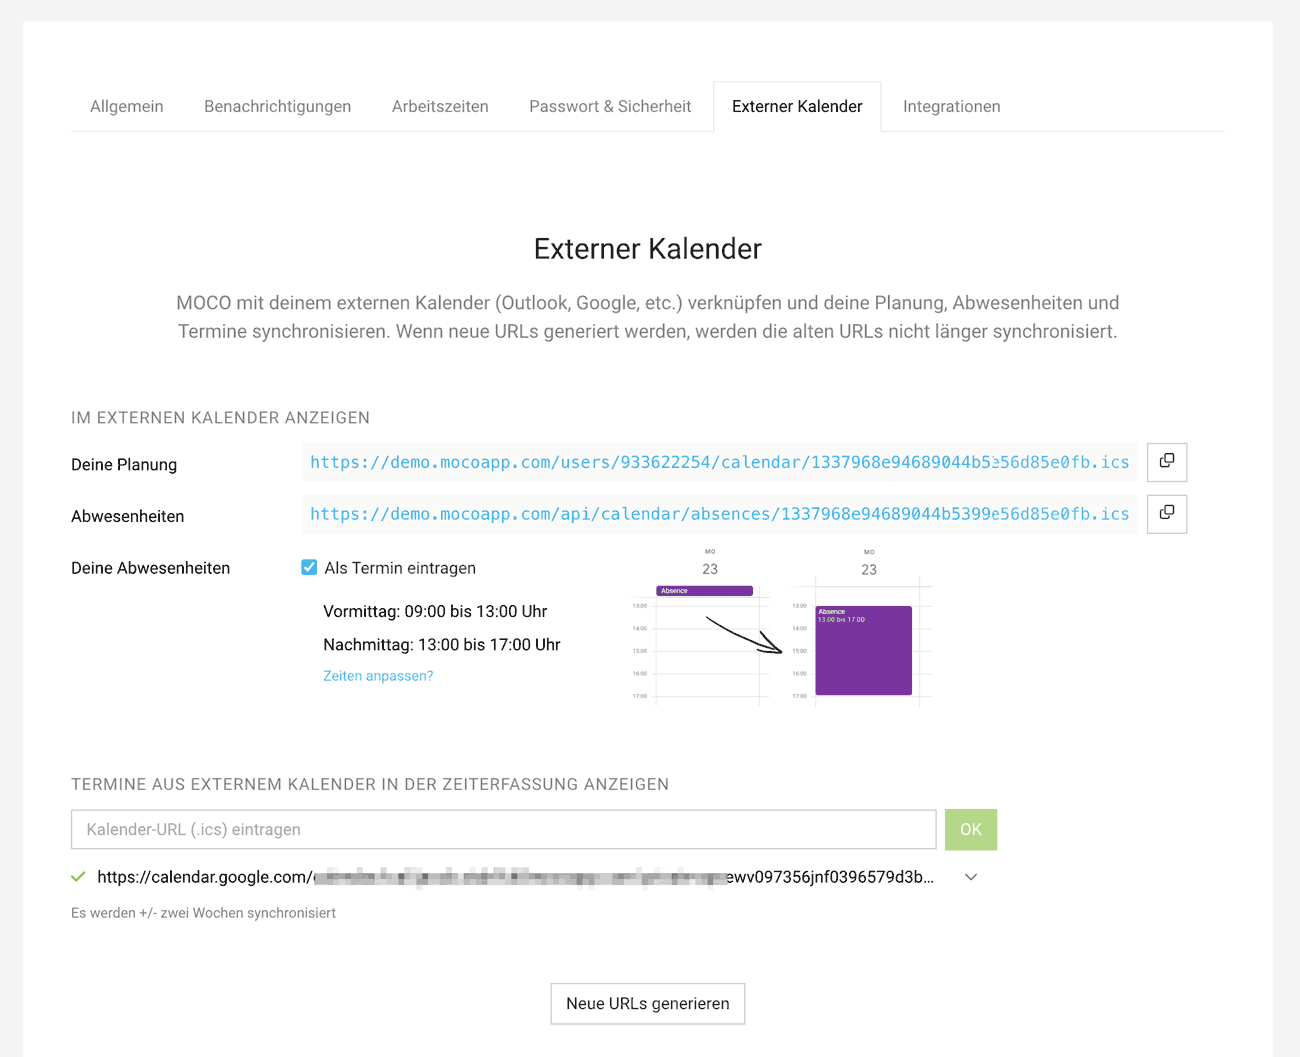
Task: Click the all-day Absence bar illustration
Action: pos(704,591)
